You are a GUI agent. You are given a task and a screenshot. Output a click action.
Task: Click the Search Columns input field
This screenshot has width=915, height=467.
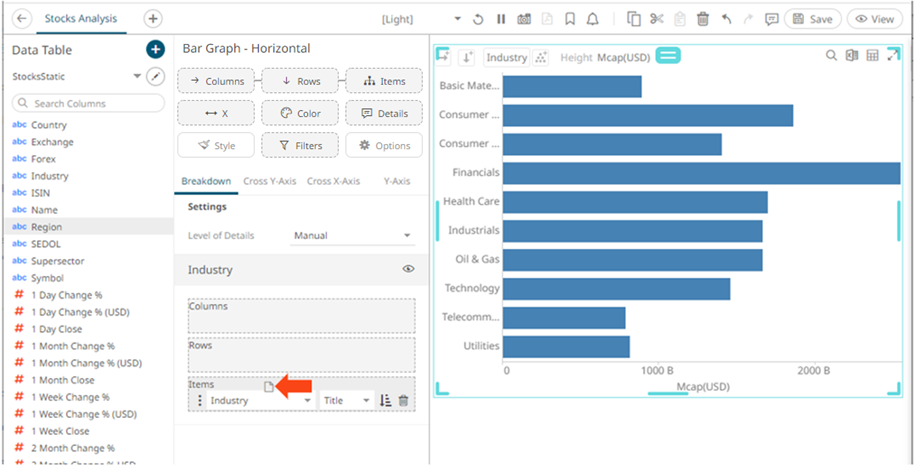tap(88, 103)
